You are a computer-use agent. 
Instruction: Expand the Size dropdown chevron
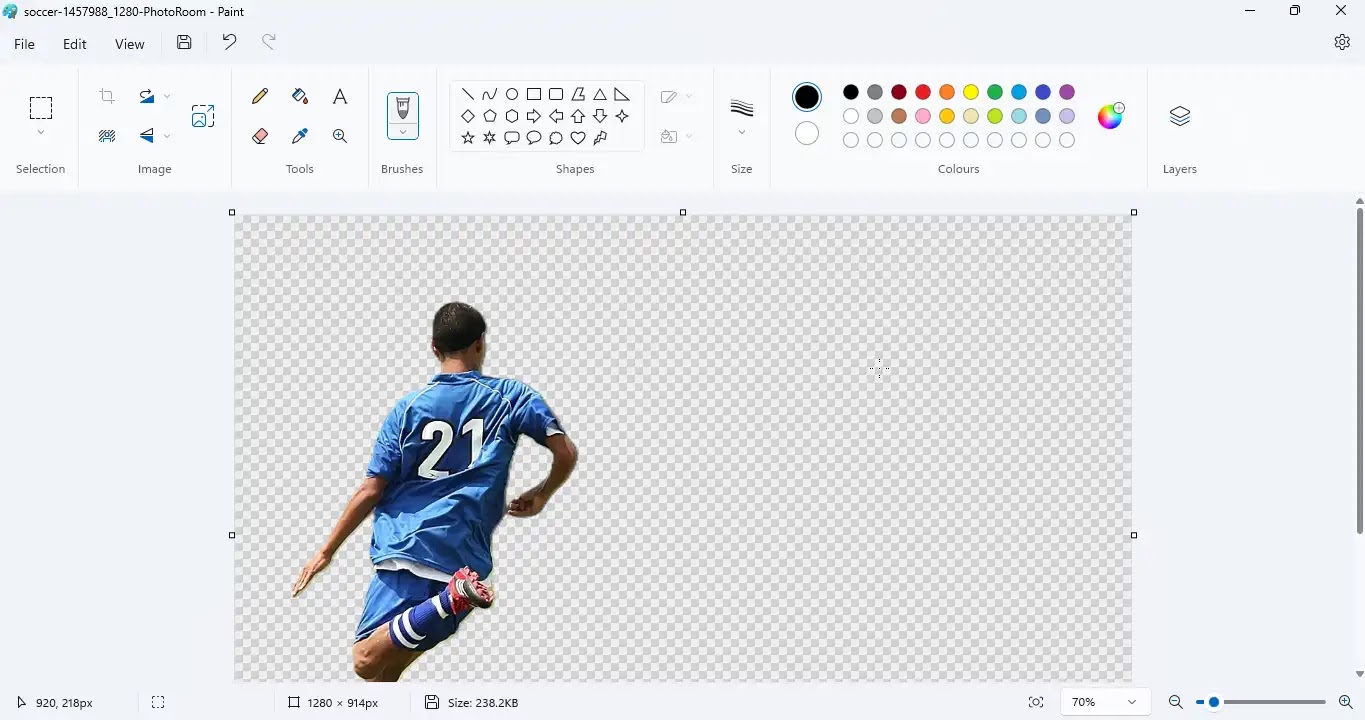tap(742, 133)
